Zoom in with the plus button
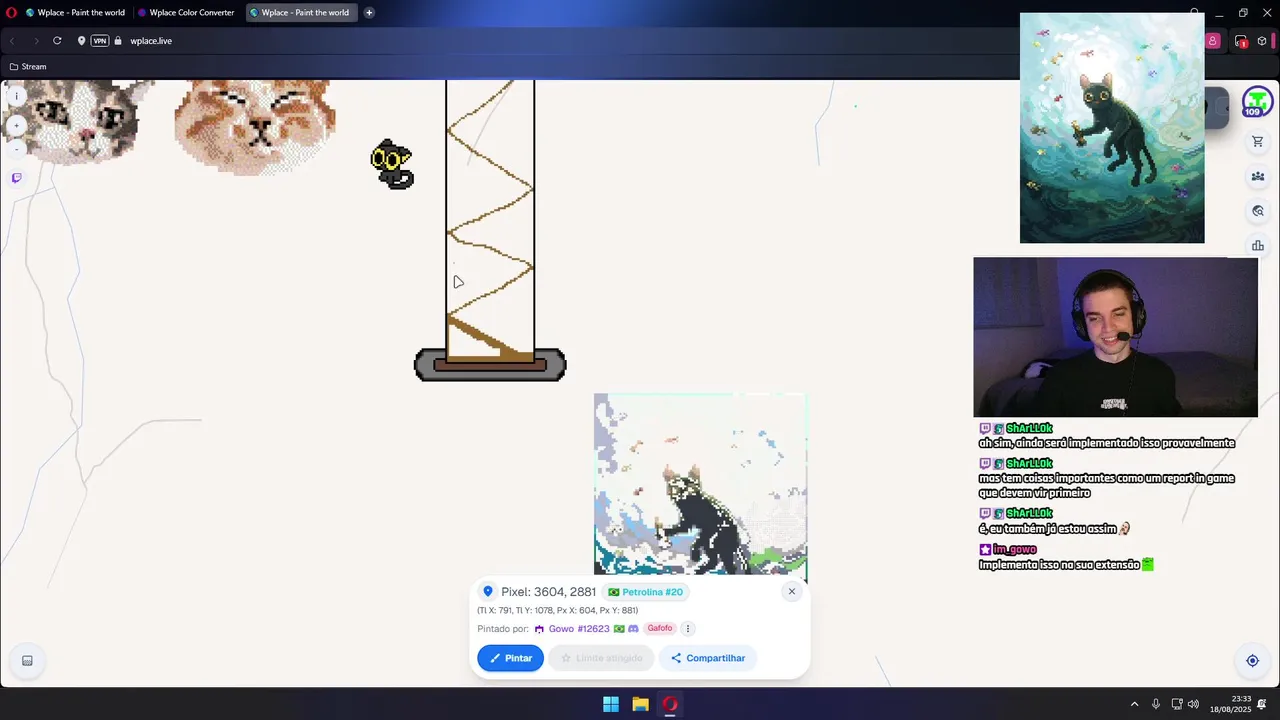 (16, 125)
